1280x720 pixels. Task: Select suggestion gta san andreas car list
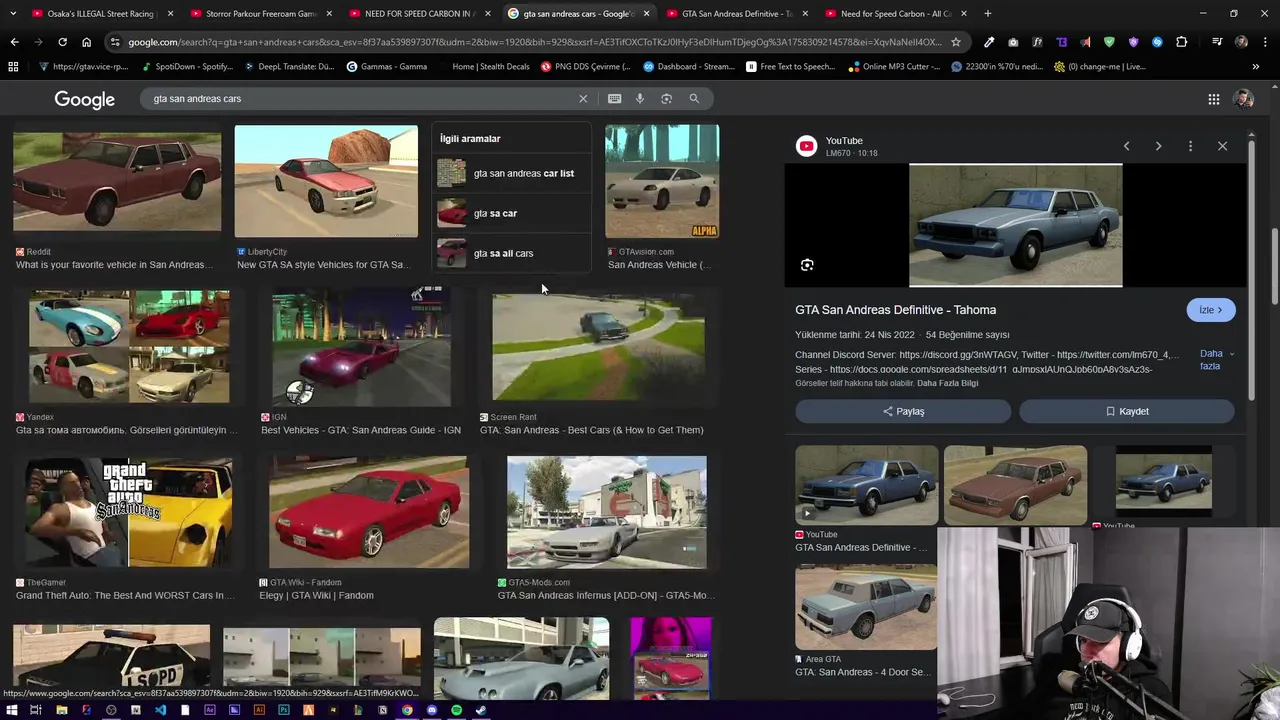point(511,173)
